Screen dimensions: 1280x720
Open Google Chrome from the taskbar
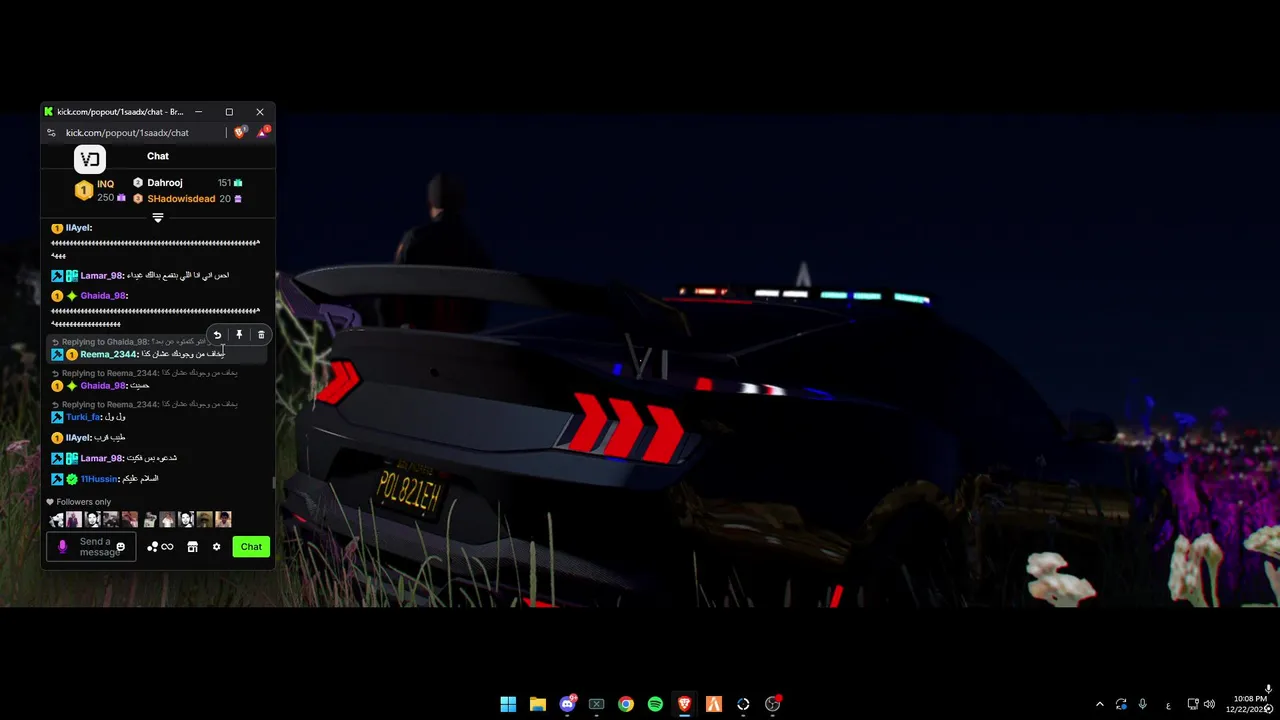pyautogui.click(x=626, y=704)
